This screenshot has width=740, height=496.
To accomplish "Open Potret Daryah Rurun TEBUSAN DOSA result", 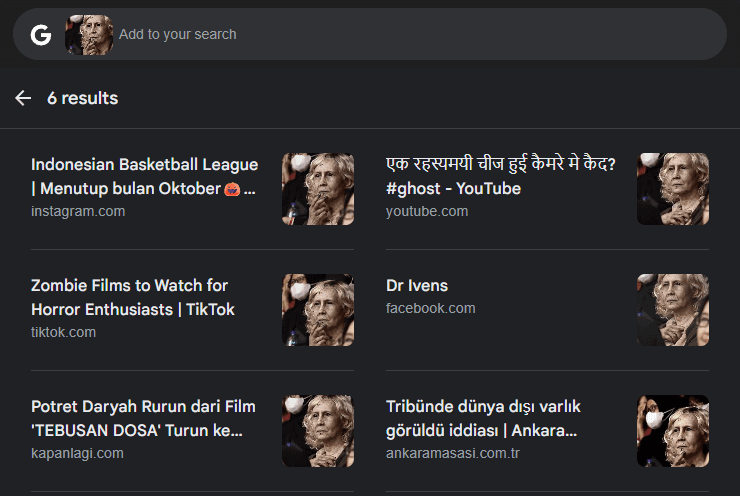I will point(143,419).
